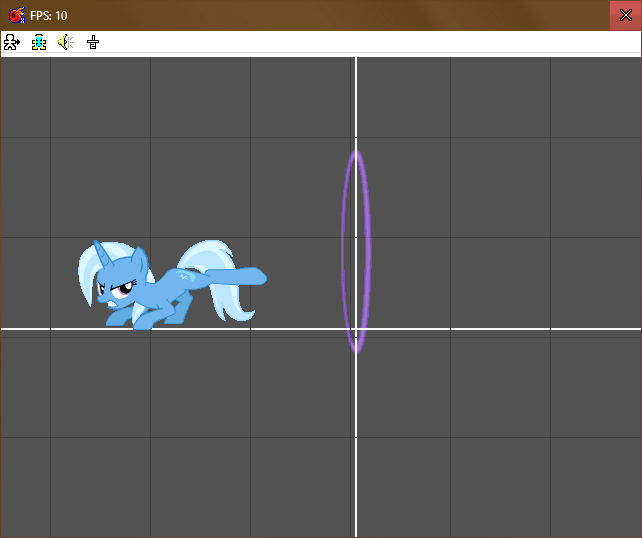
Task: Click the blue pony character sprite
Action: pyautogui.click(x=172, y=285)
